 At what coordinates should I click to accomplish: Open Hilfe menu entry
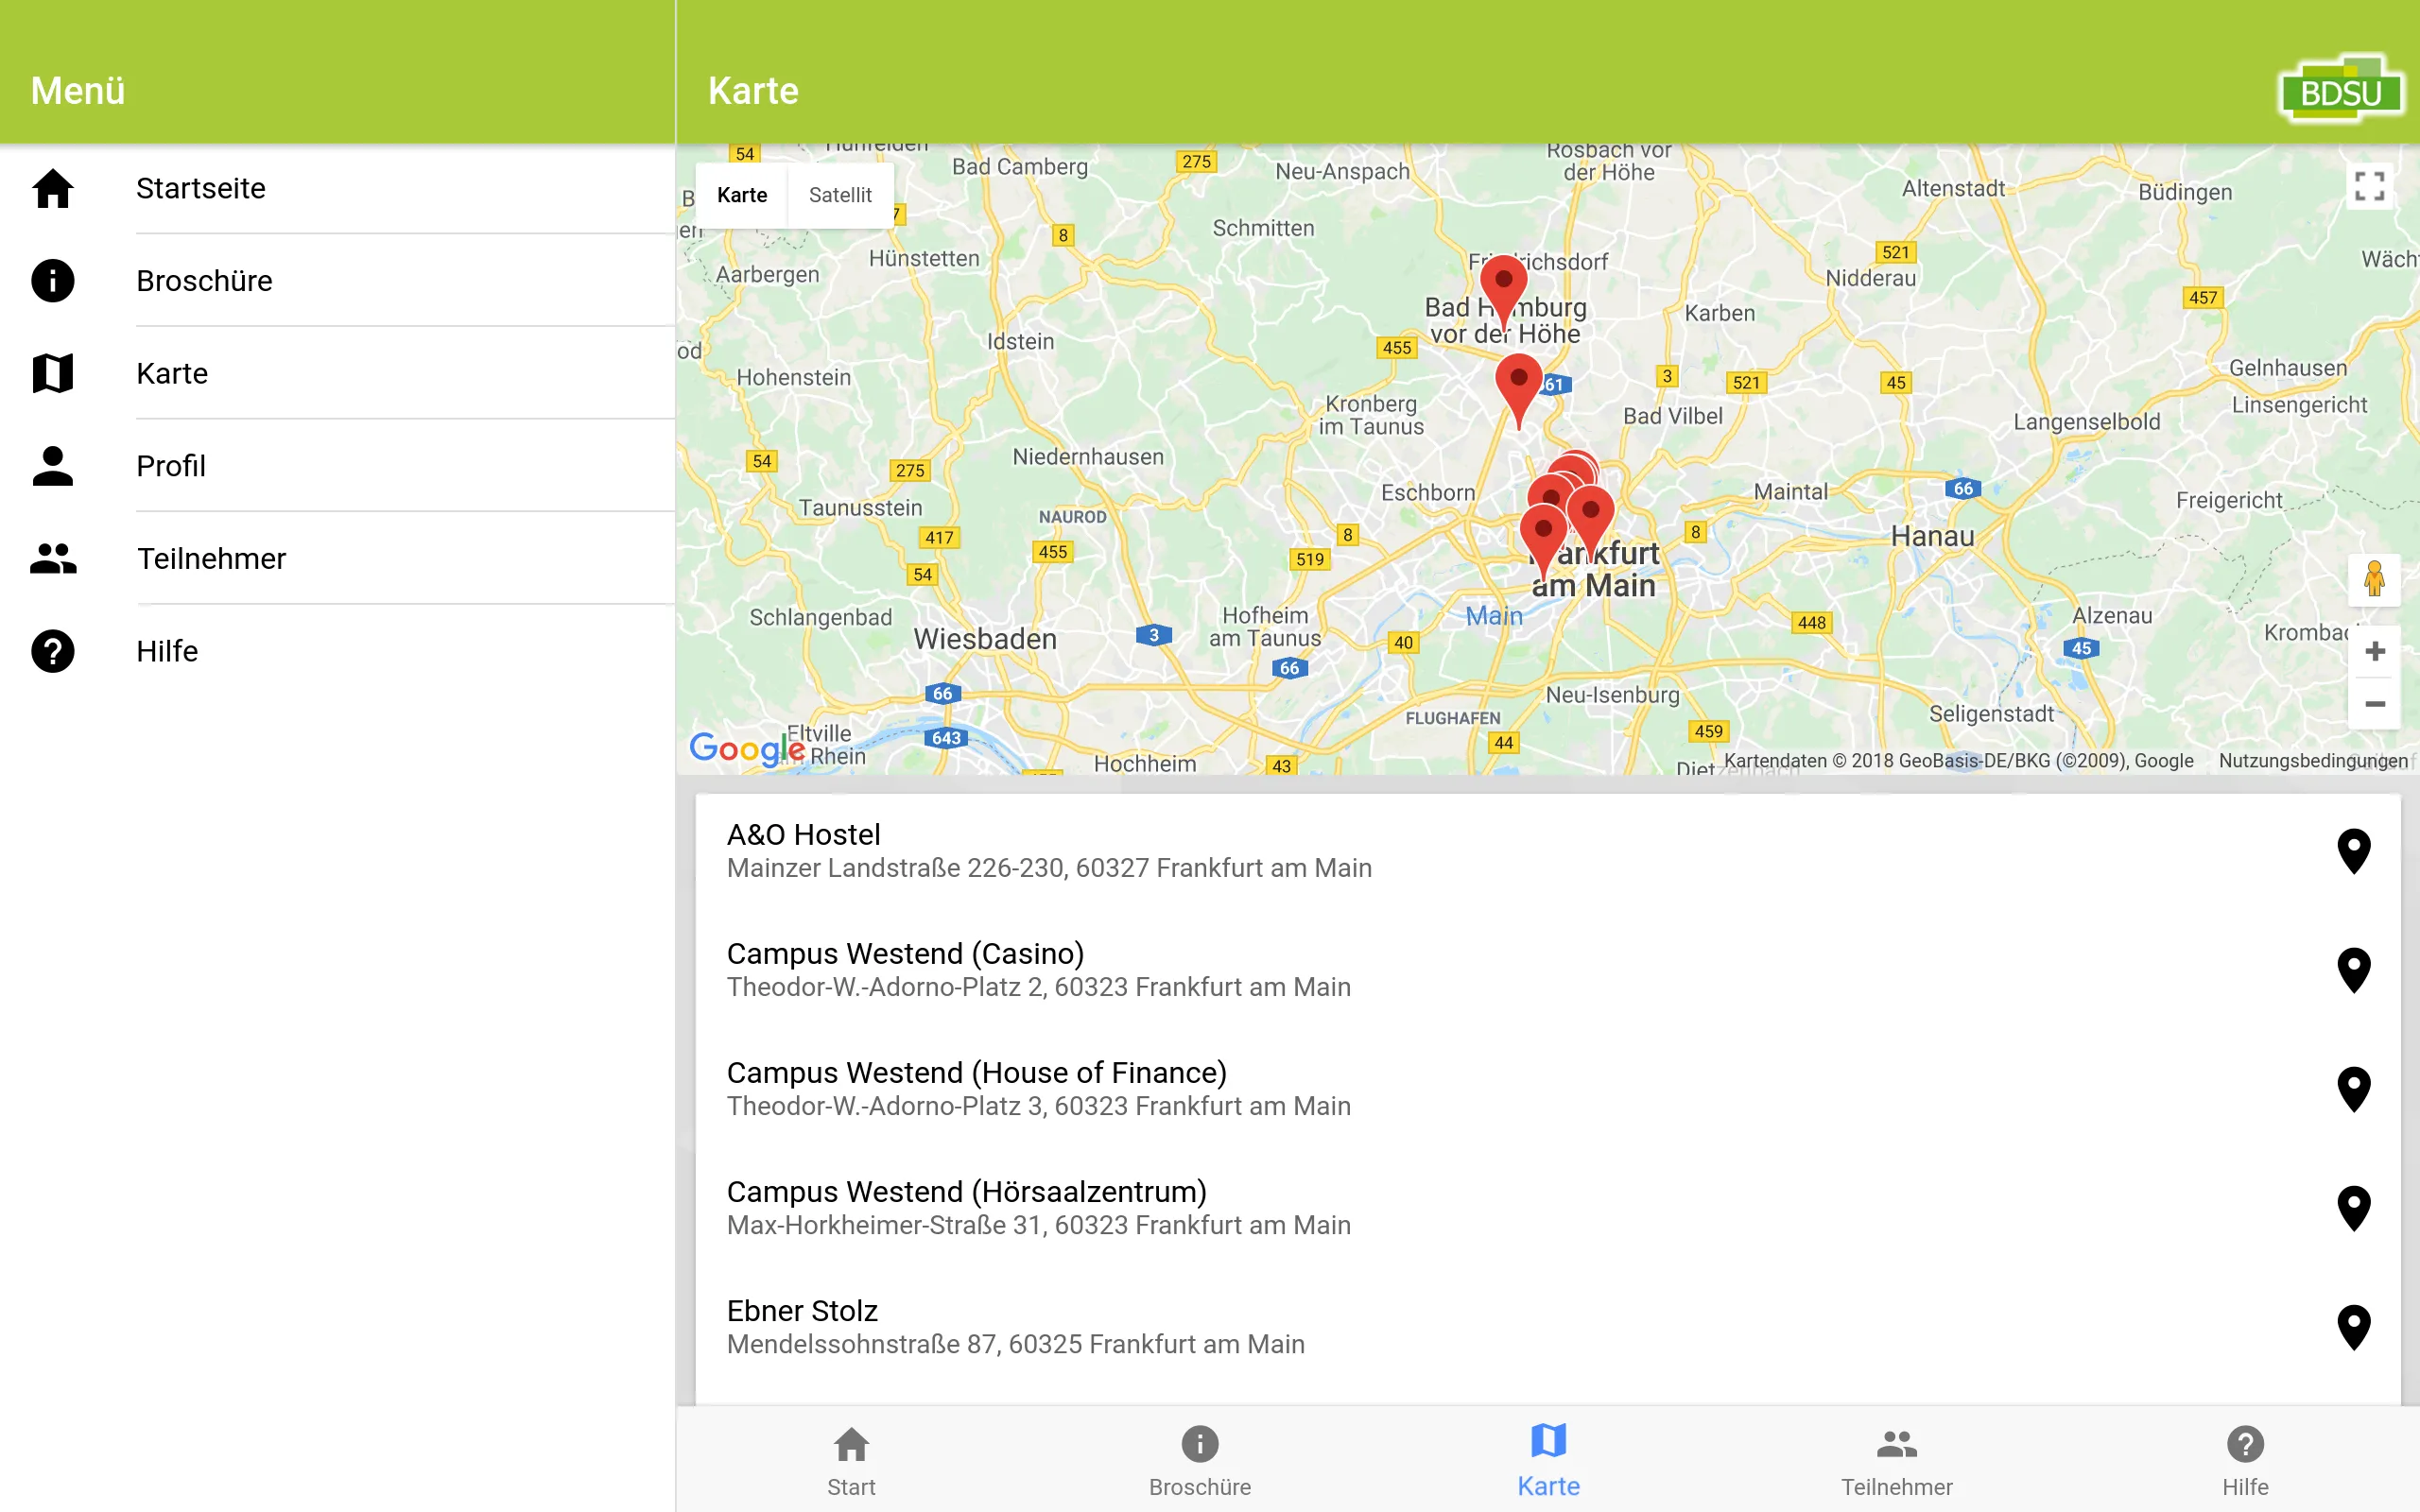(337, 651)
